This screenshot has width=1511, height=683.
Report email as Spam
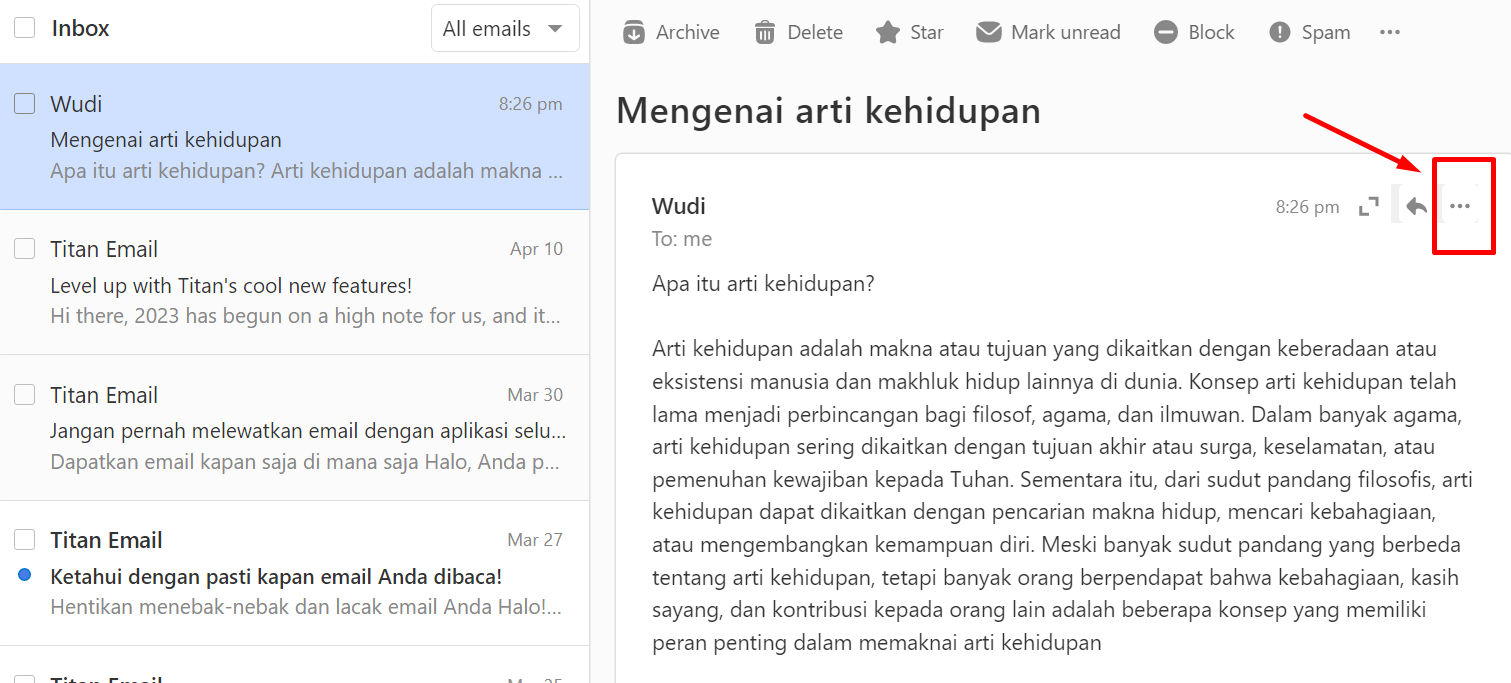1309,32
